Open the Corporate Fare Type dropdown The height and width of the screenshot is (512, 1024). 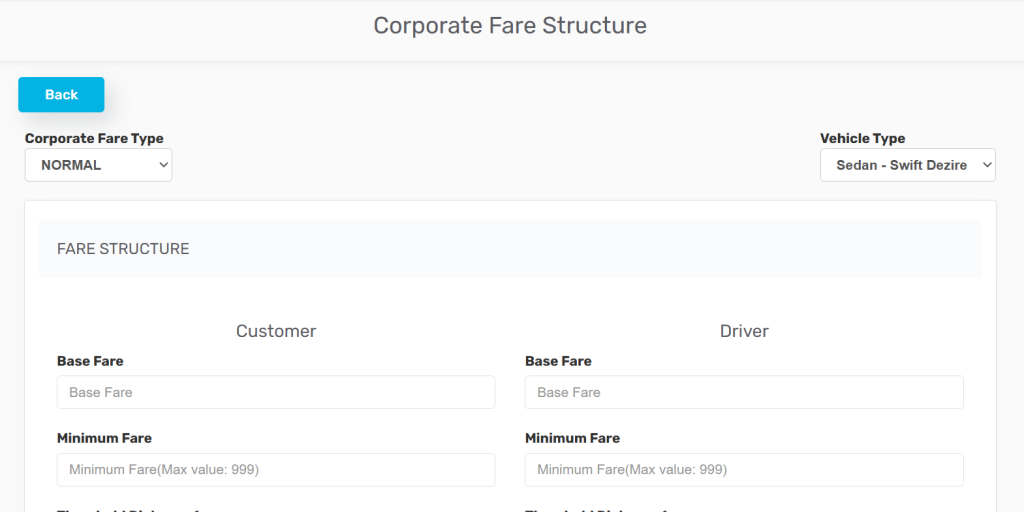point(98,165)
